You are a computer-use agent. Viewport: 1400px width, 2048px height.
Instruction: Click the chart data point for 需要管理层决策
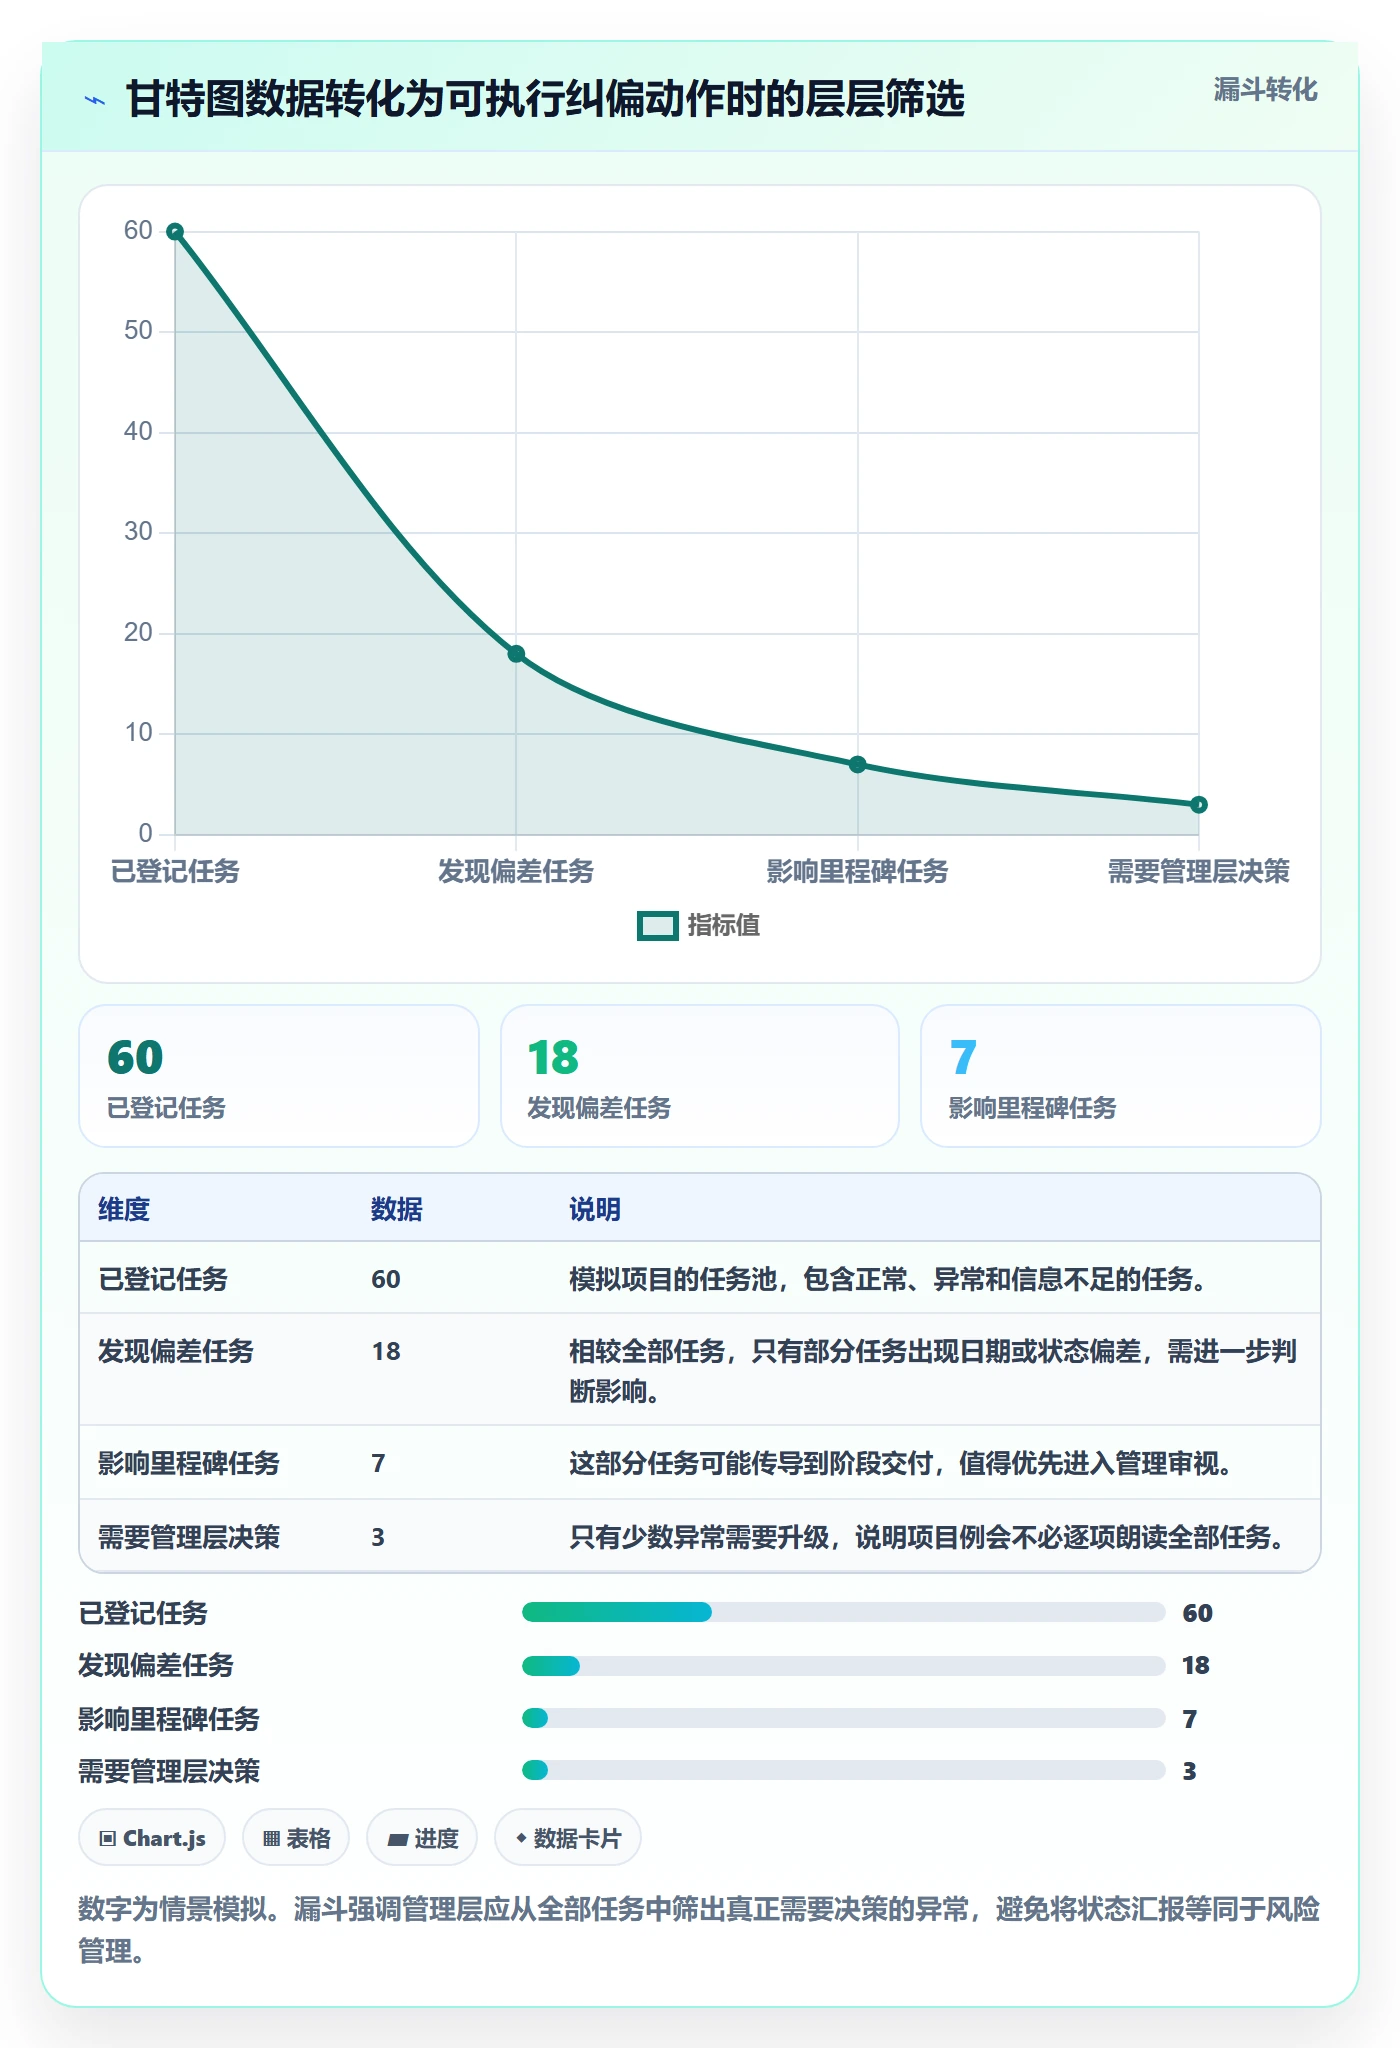pos(1199,805)
